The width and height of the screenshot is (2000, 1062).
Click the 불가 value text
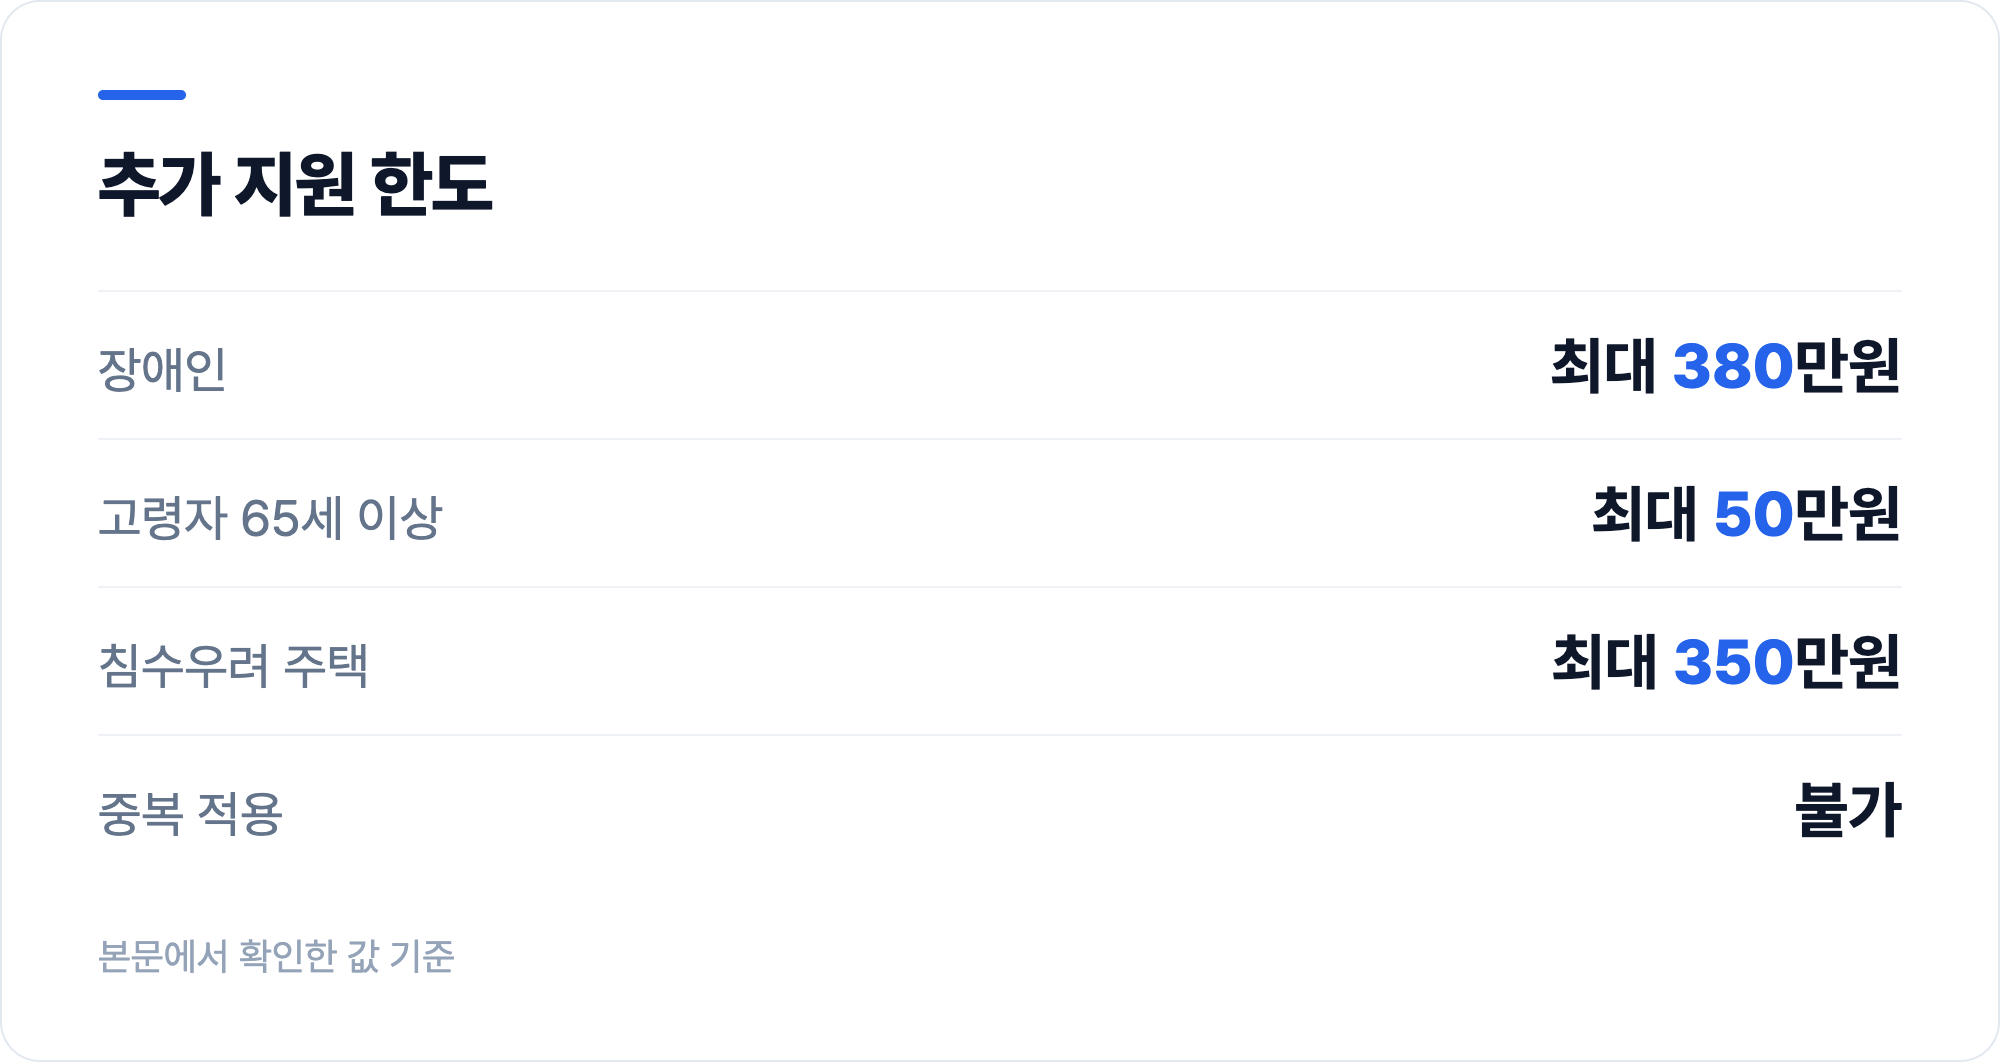click(x=1848, y=809)
